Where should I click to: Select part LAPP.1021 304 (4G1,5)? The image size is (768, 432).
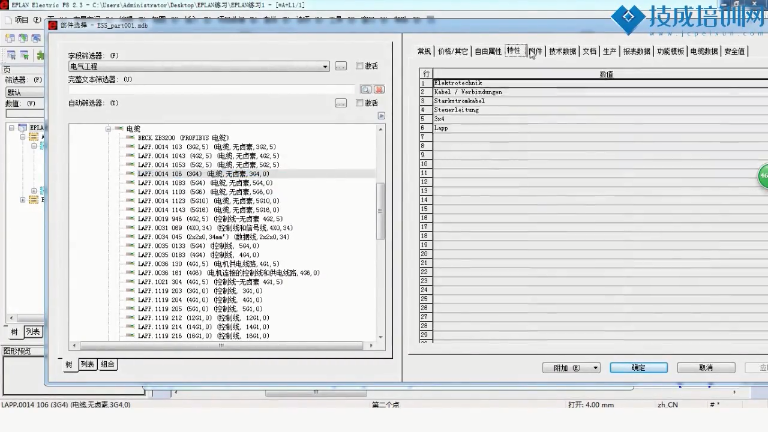(210, 282)
